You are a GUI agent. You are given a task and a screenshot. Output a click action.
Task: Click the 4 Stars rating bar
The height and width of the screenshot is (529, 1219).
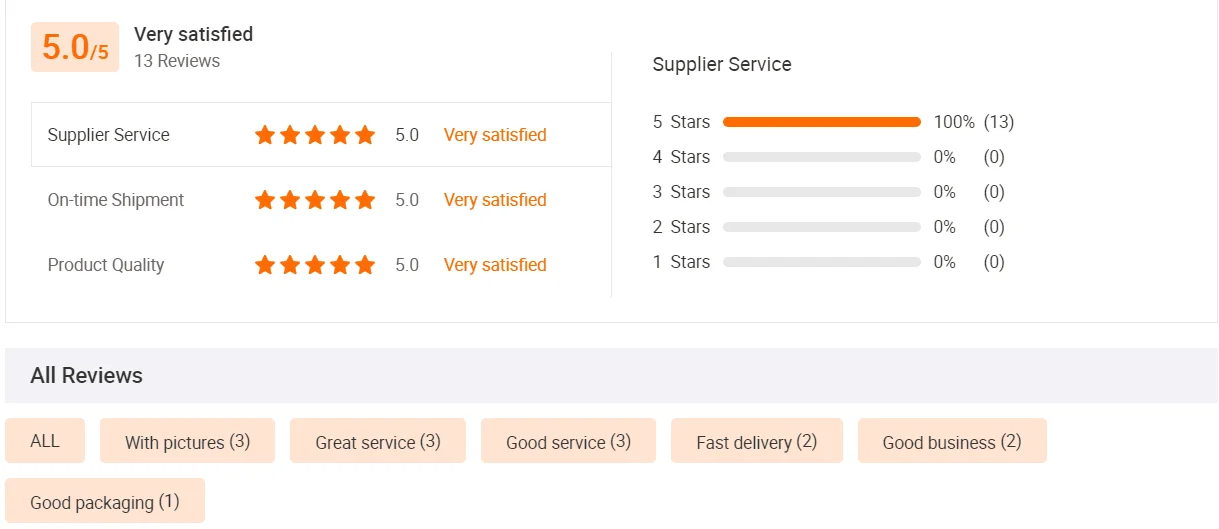click(x=821, y=157)
